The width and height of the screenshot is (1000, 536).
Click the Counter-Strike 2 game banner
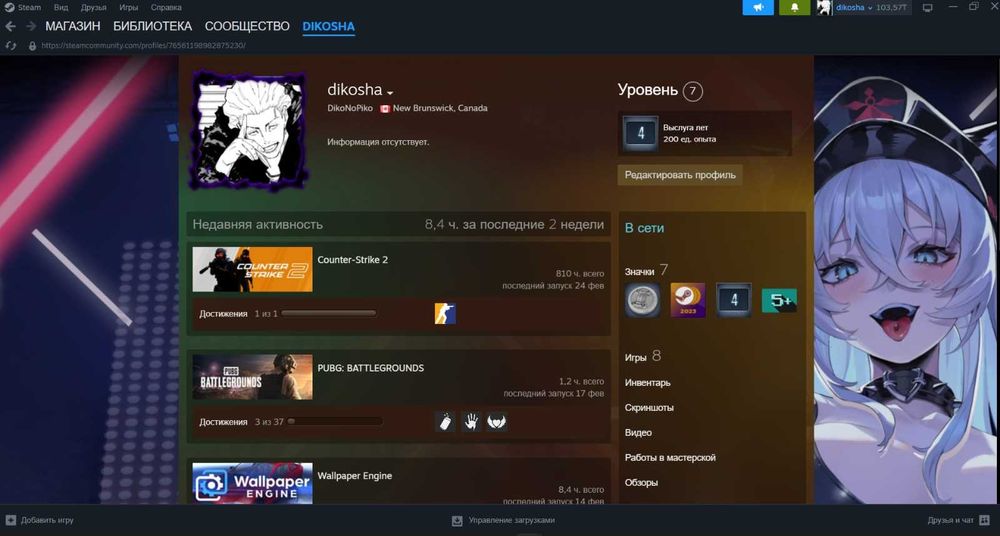[x=253, y=269]
